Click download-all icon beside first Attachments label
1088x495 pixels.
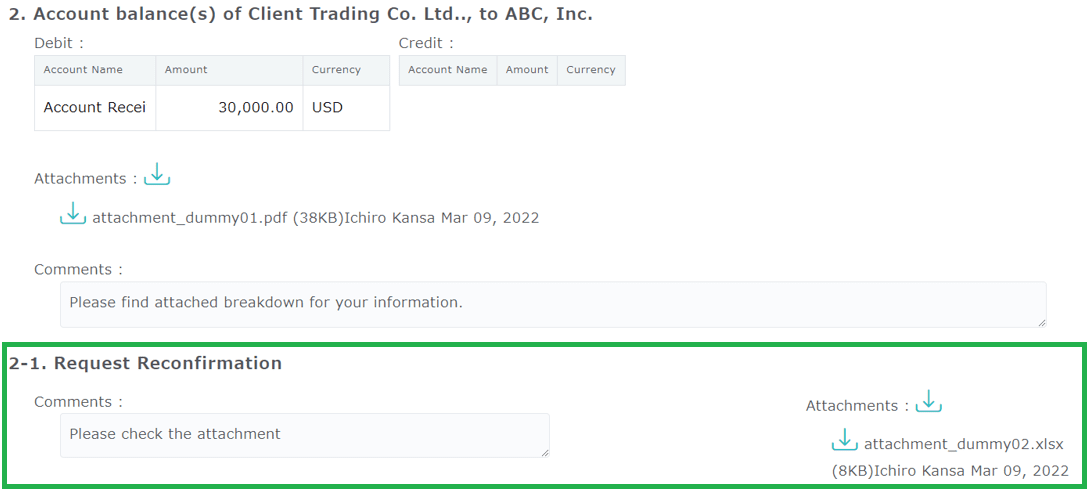pos(157,176)
